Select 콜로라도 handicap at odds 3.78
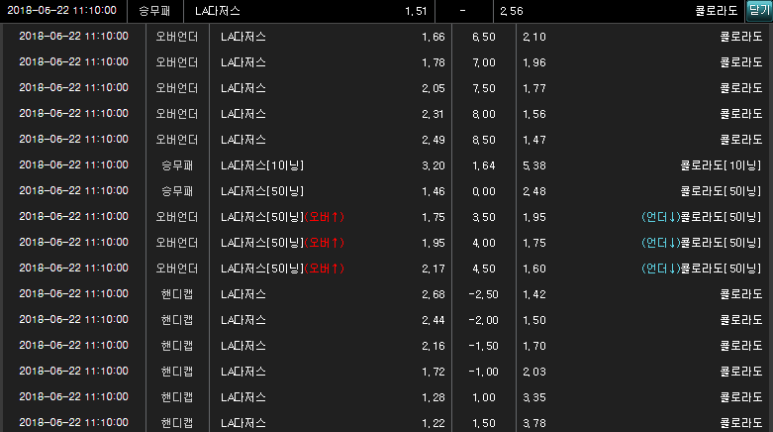 643,422
